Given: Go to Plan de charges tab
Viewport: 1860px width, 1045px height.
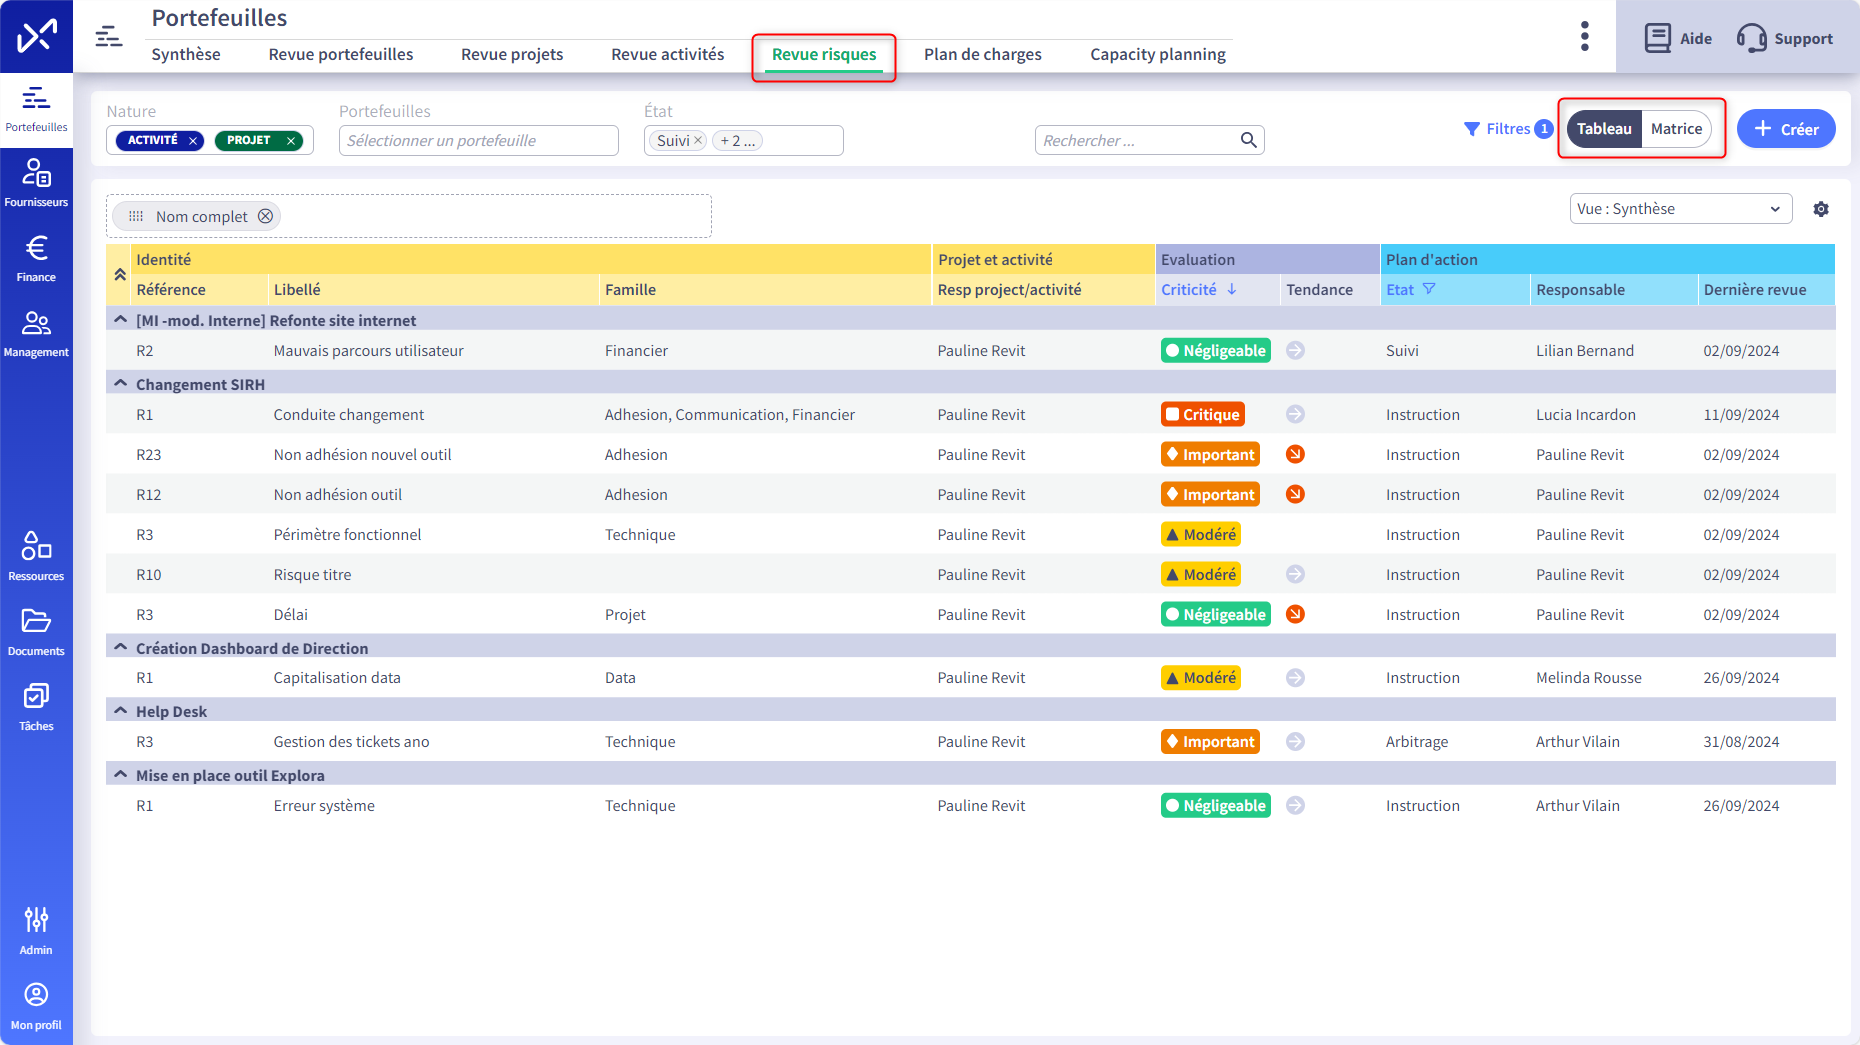Looking at the screenshot, I should 983,54.
